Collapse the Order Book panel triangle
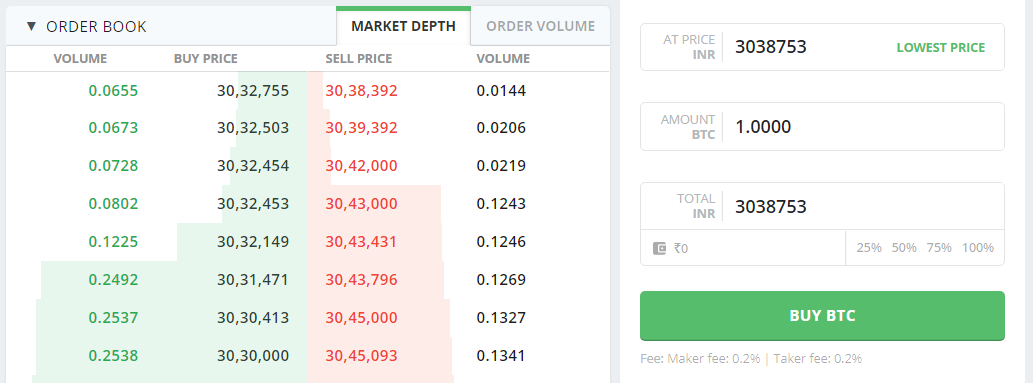1033x383 pixels. coord(31,27)
